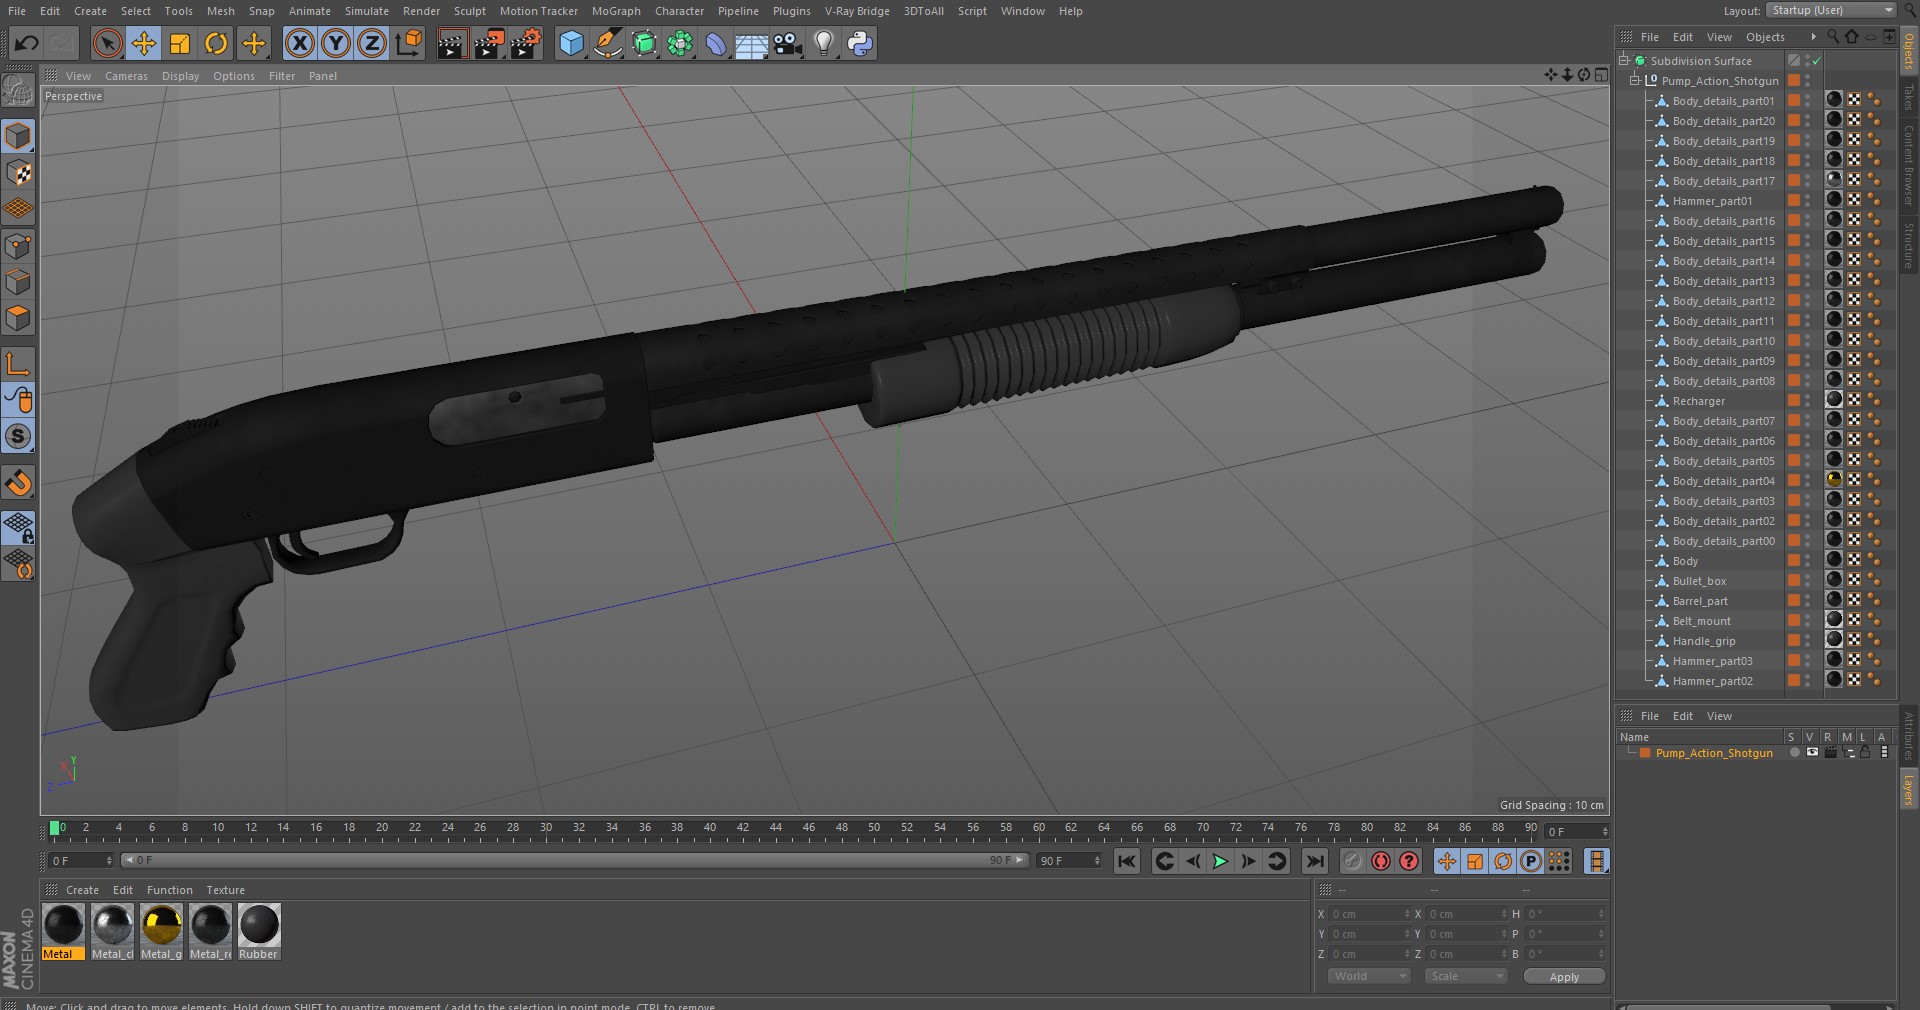1920x1010 pixels.
Task: Select the Scale tool
Action: point(180,43)
